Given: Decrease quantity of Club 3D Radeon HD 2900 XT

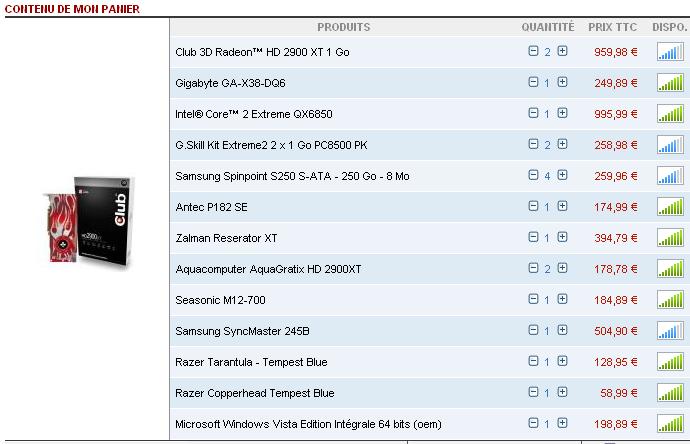Looking at the screenshot, I should [533, 51].
